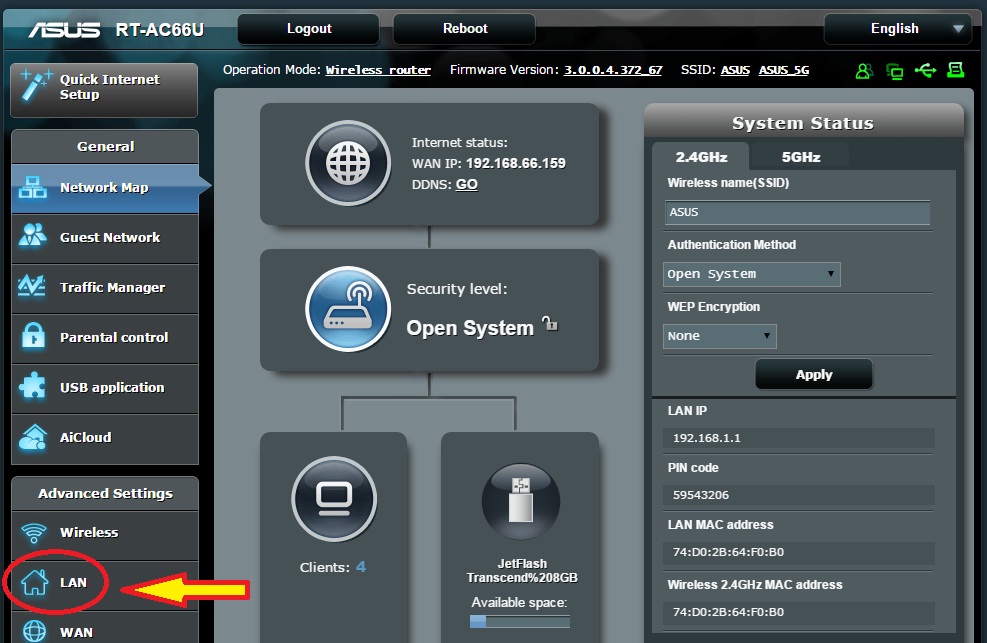Click the green USB status icon
This screenshot has height=643, width=987.
pyautogui.click(x=925, y=70)
